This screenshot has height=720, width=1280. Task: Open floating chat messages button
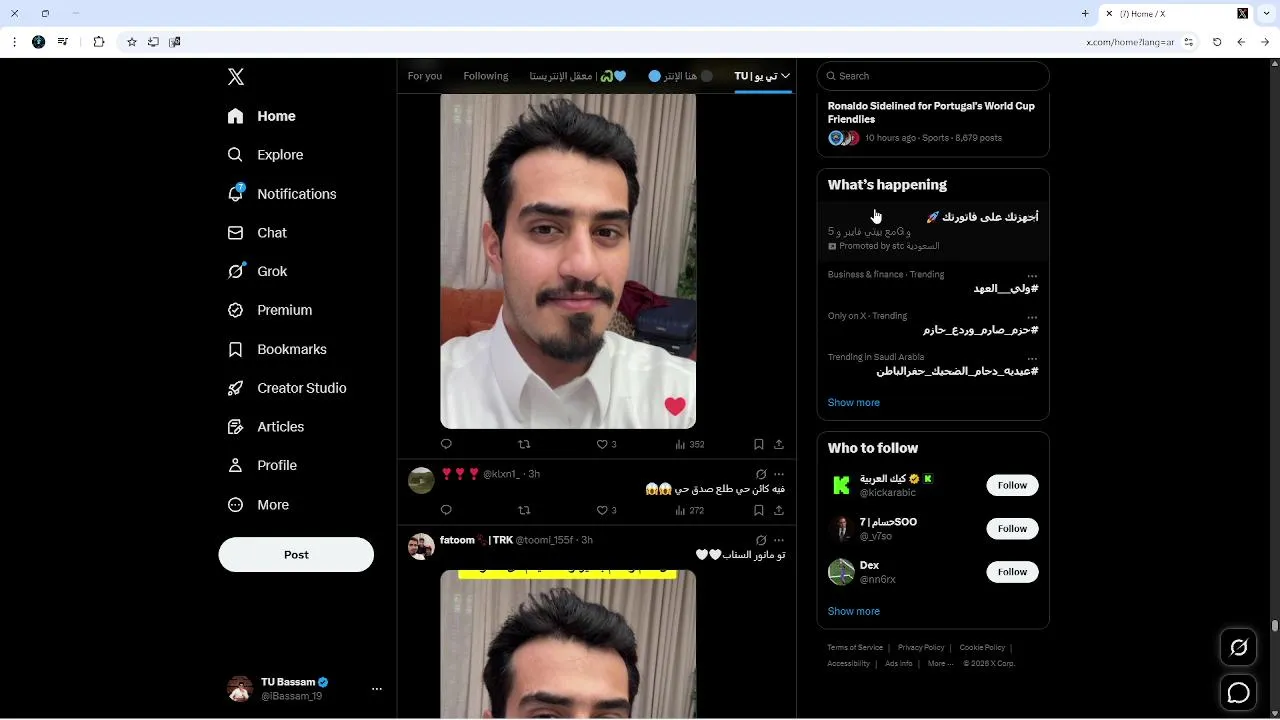tap(1239, 692)
